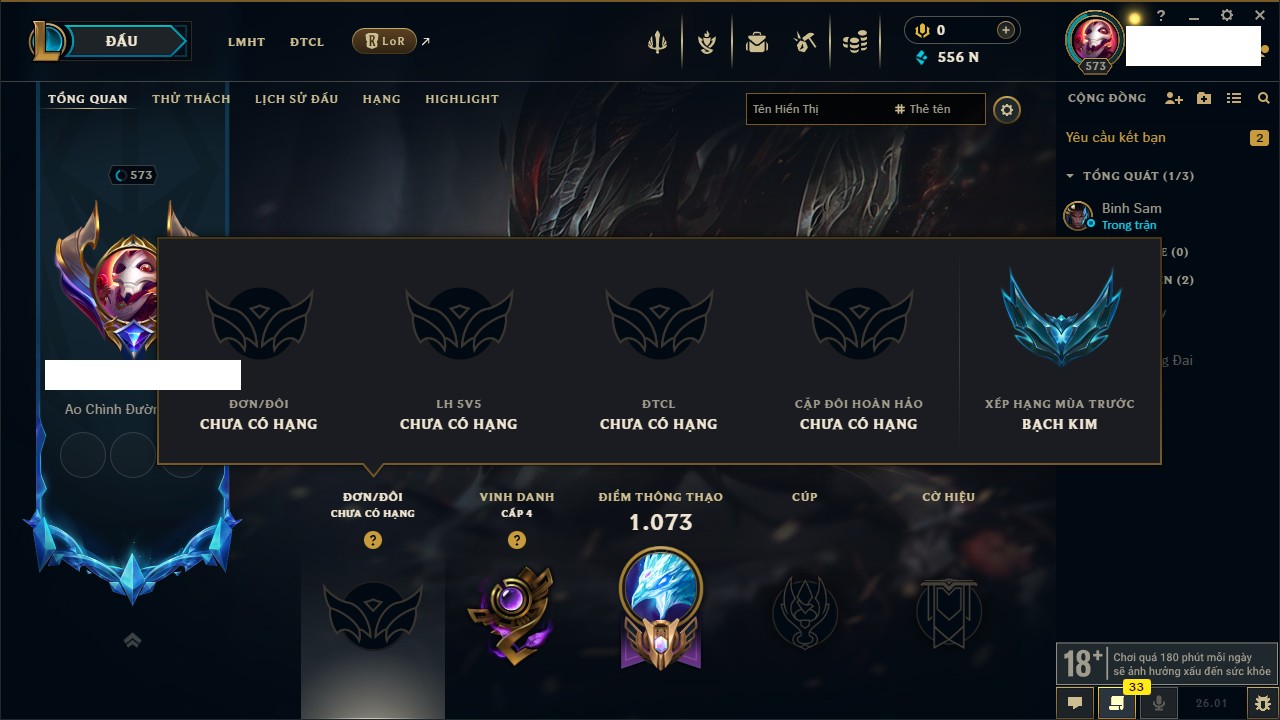
Task: Open the Loot crafting icon
Action: 805,42
